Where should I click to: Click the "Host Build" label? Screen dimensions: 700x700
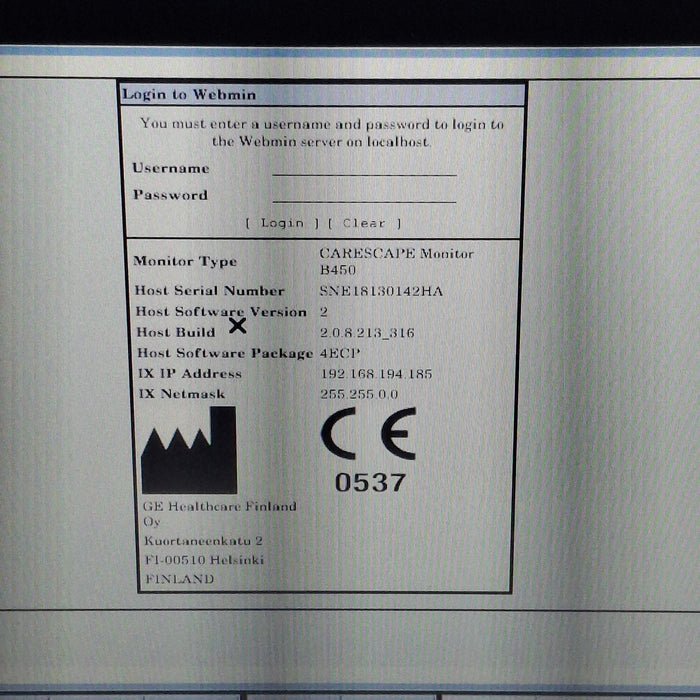pyautogui.click(x=176, y=332)
